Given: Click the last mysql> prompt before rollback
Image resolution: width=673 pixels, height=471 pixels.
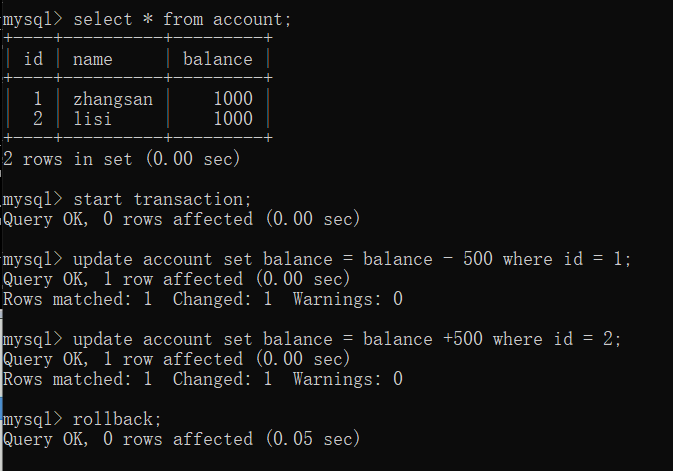Looking at the screenshot, I should coord(33,419).
